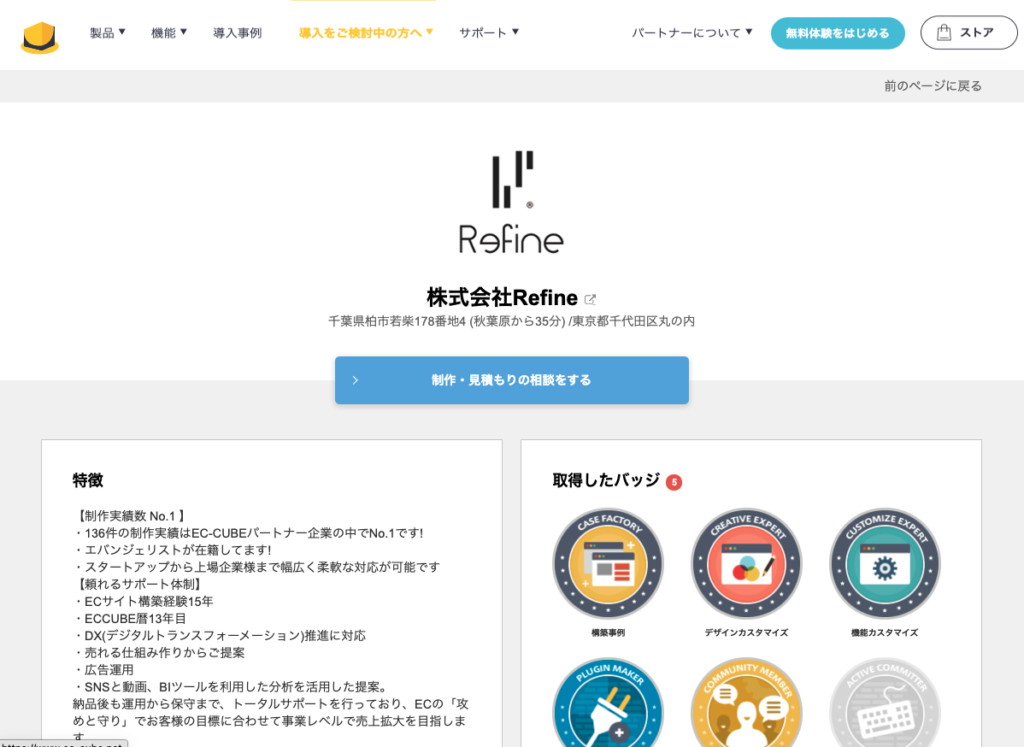Click 【制作実績数 No.1 】 text
Image resolution: width=1024 pixels, height=747 pixels.
pyautogui.click(x=131, y=516)
